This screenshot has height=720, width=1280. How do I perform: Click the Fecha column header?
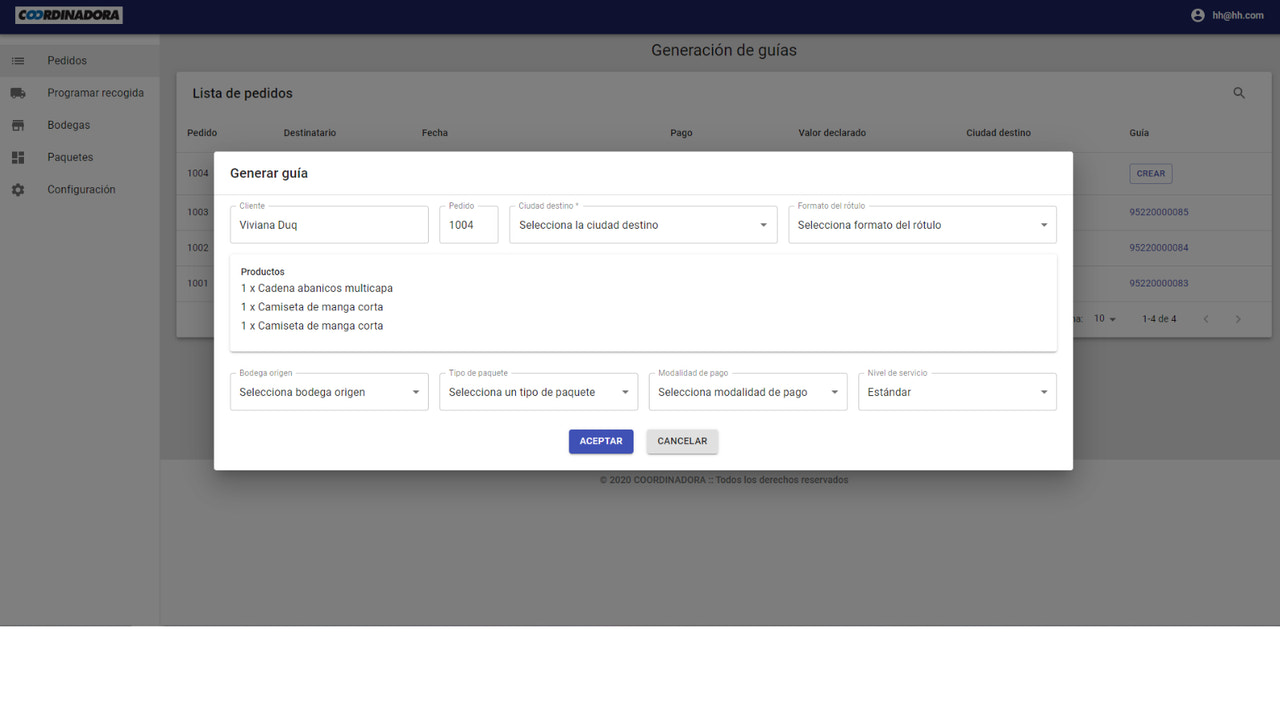tap(435, 133)
